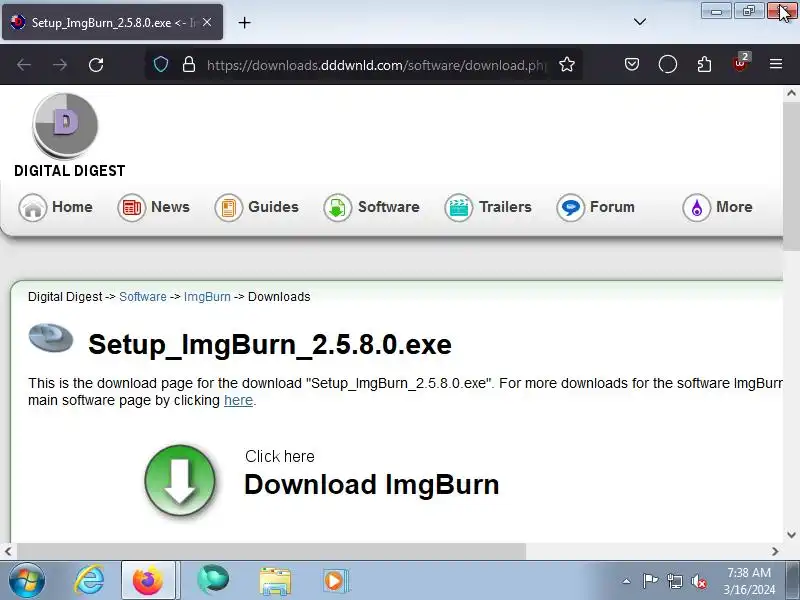Open a new browser tab

click(x=244, y=22)
